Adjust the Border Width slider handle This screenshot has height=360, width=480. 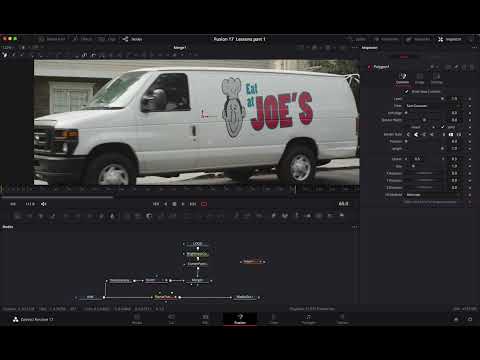(424, 120)
